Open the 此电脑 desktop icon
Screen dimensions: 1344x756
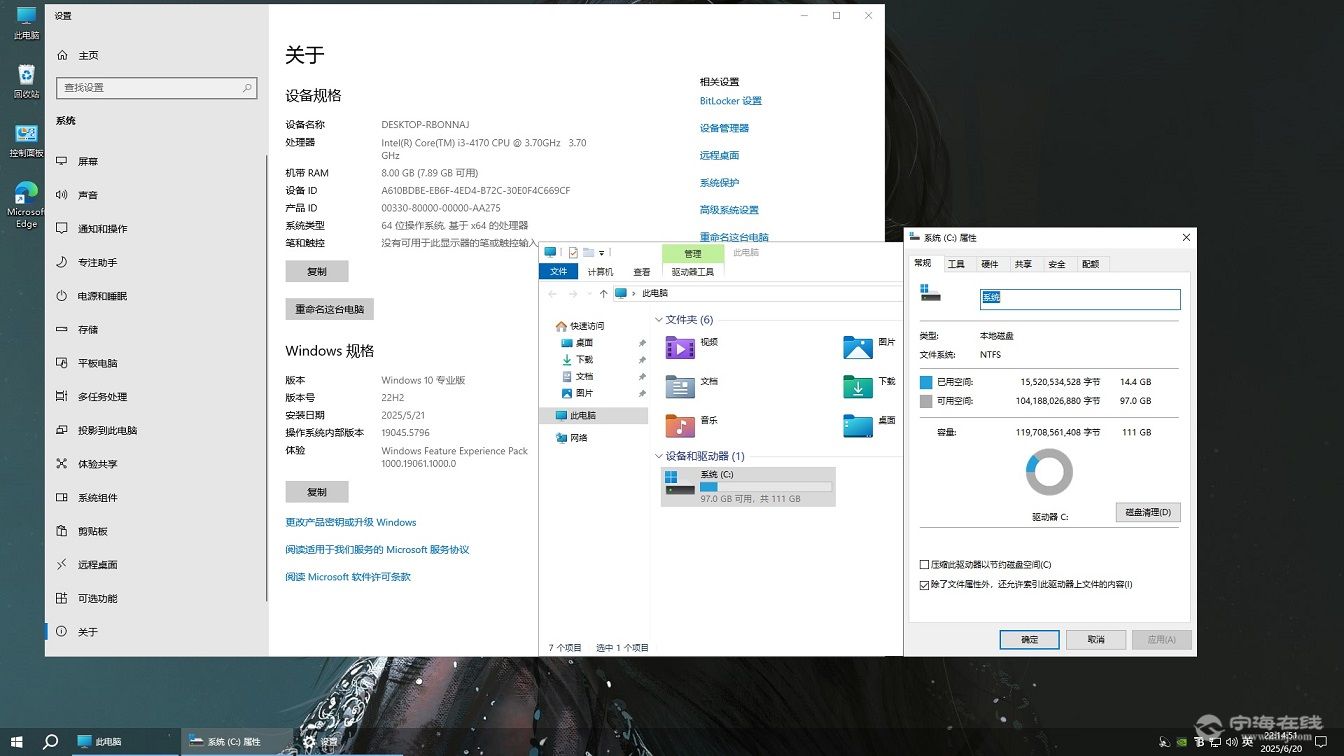coord(26,23)
